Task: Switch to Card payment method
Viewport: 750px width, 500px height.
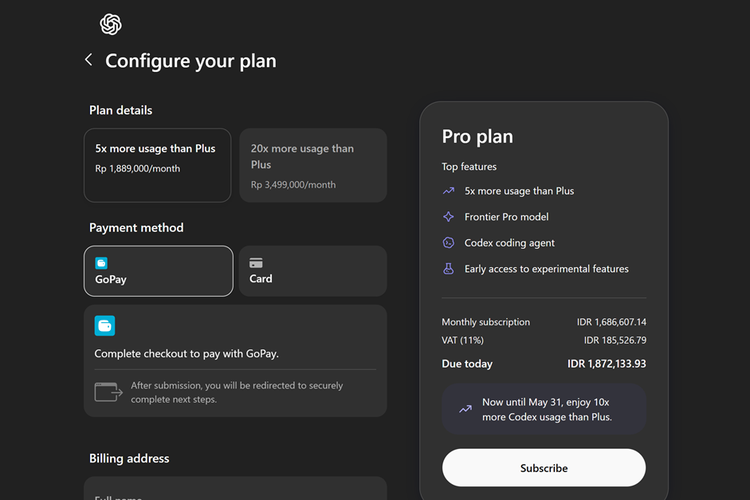Action: point(313,271)
